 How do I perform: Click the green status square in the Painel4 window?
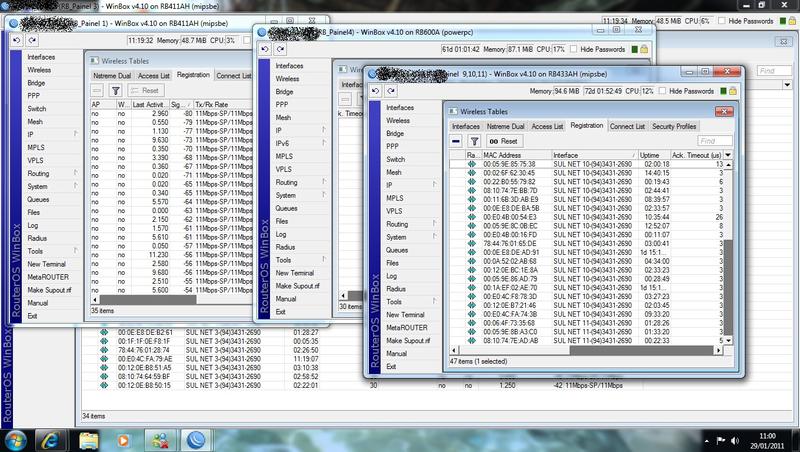[634, 49]
